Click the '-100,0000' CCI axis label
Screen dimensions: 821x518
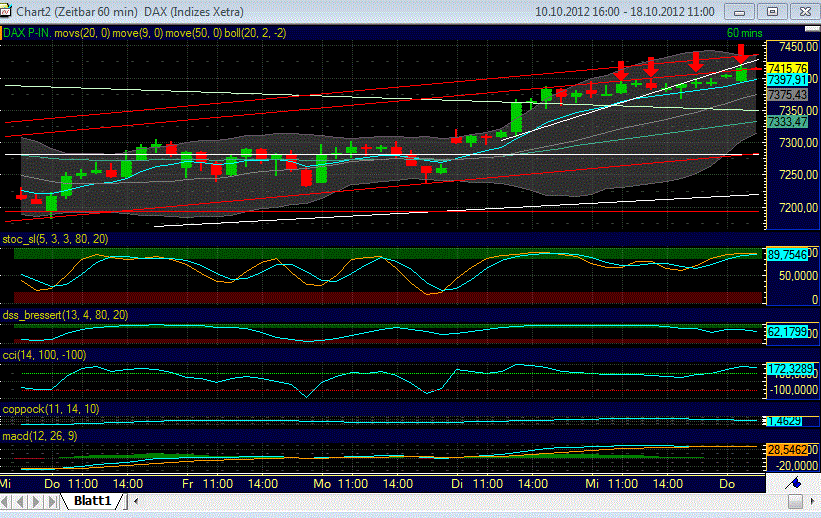click(x=794, y=390)
